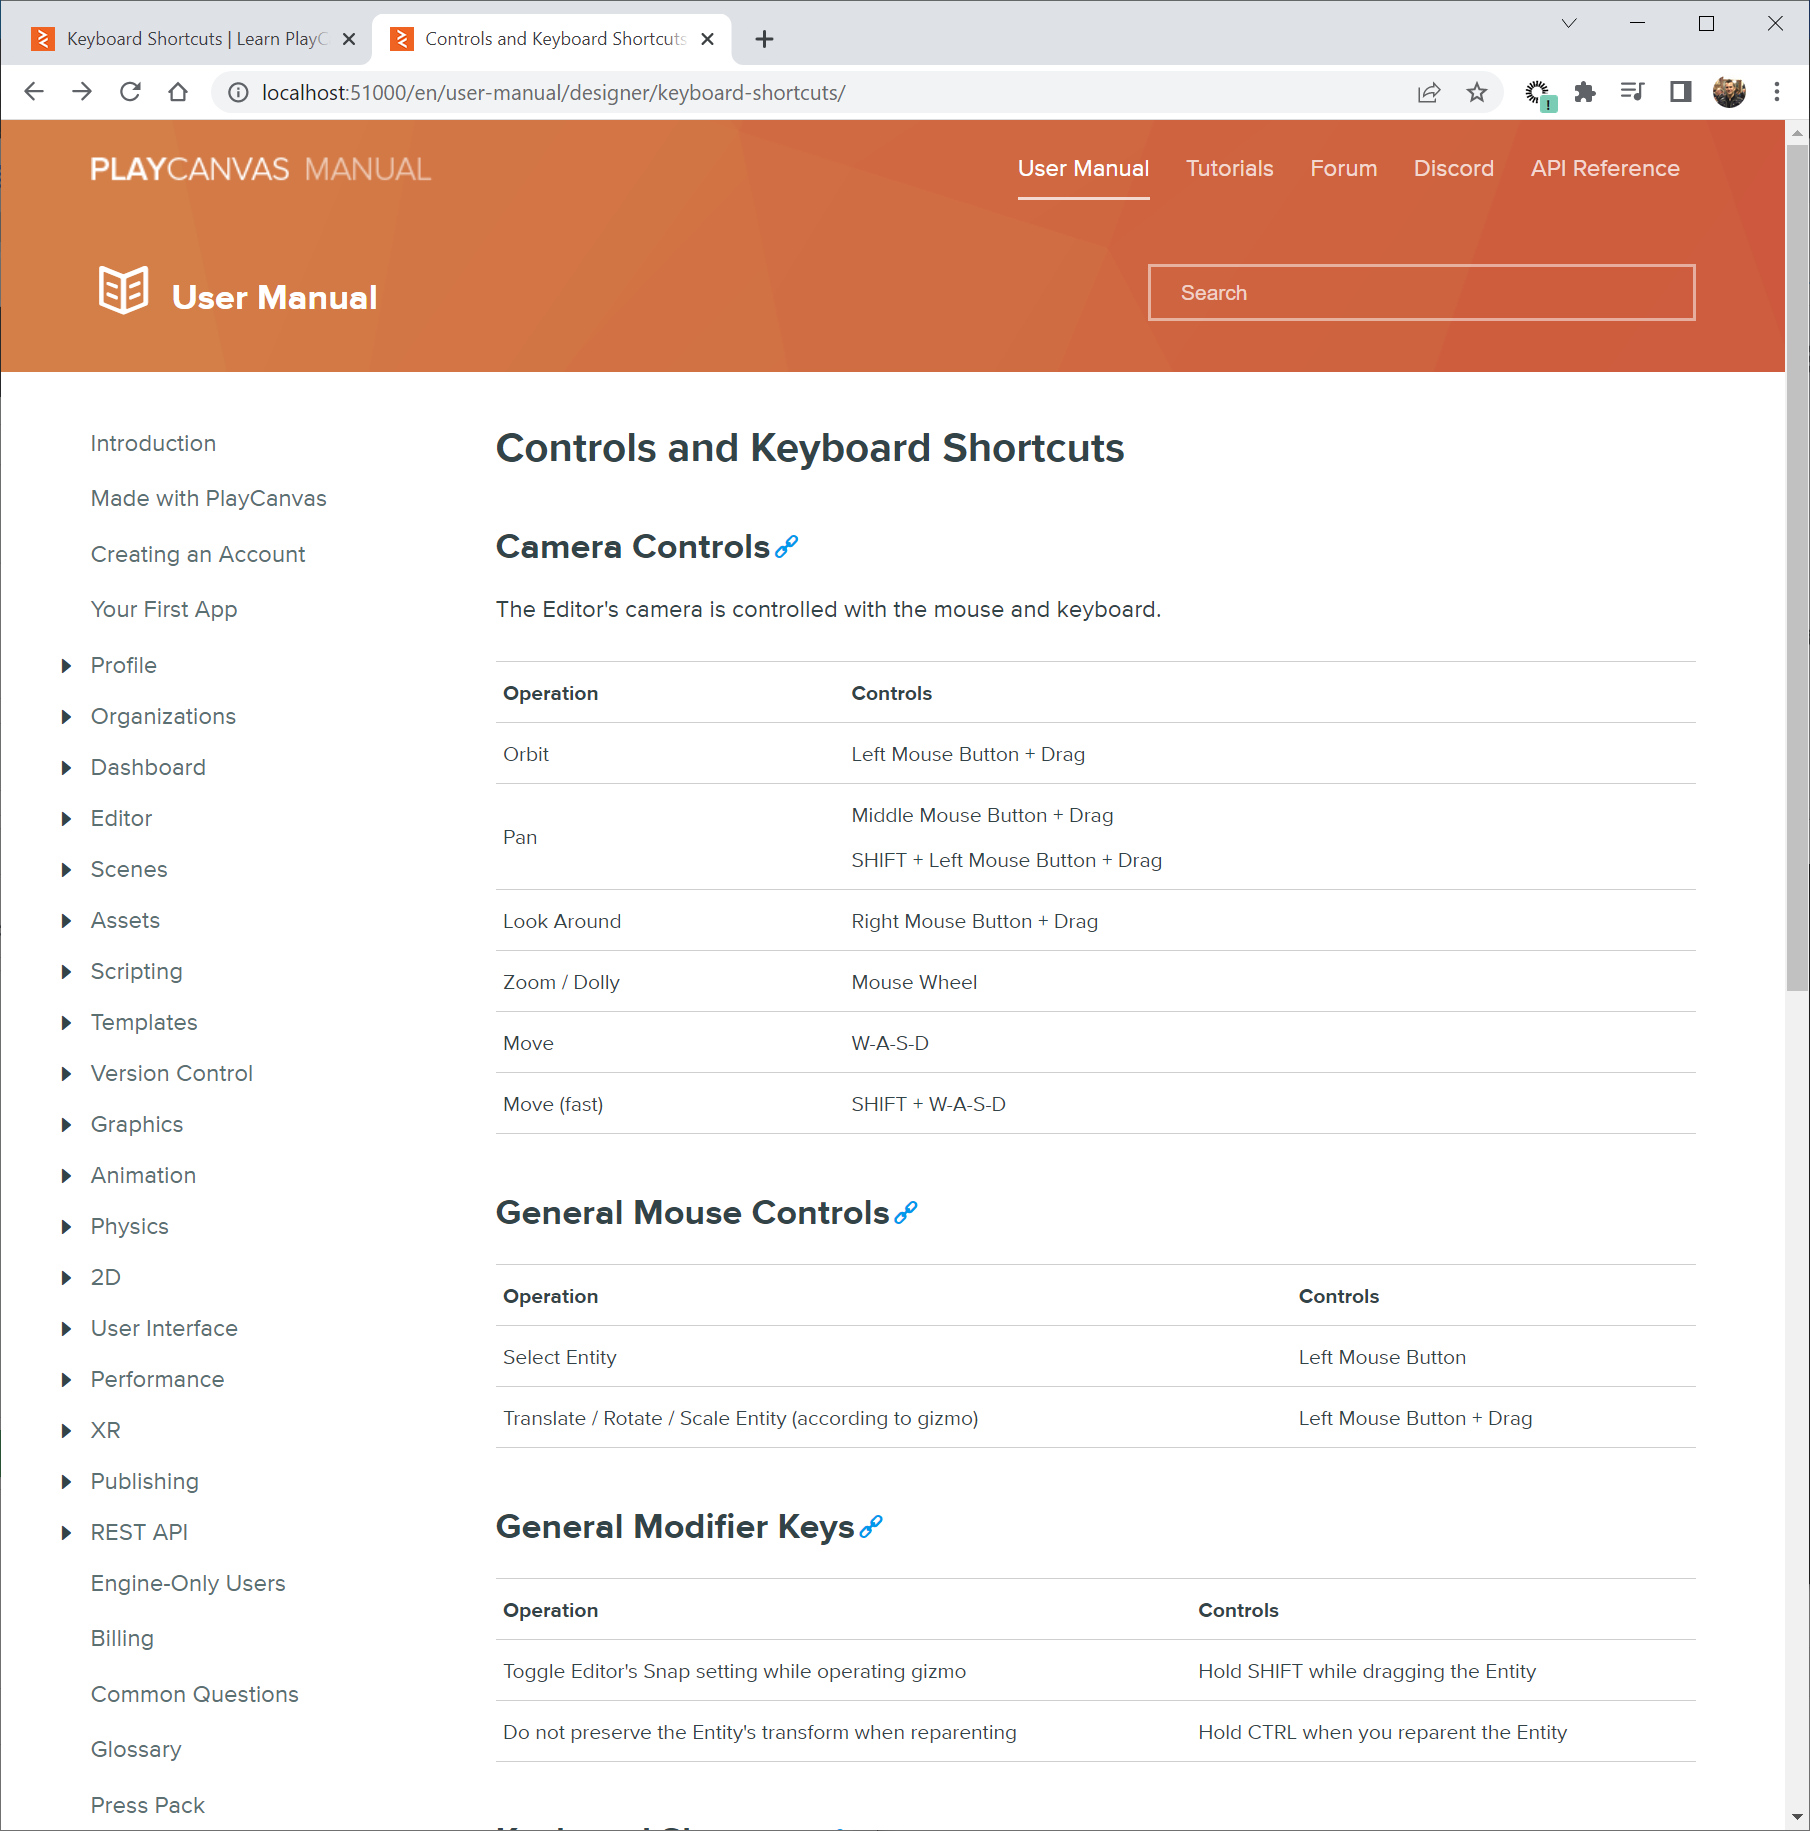Go to the Forum link

pyautogui.click(x=1343, y=168)
